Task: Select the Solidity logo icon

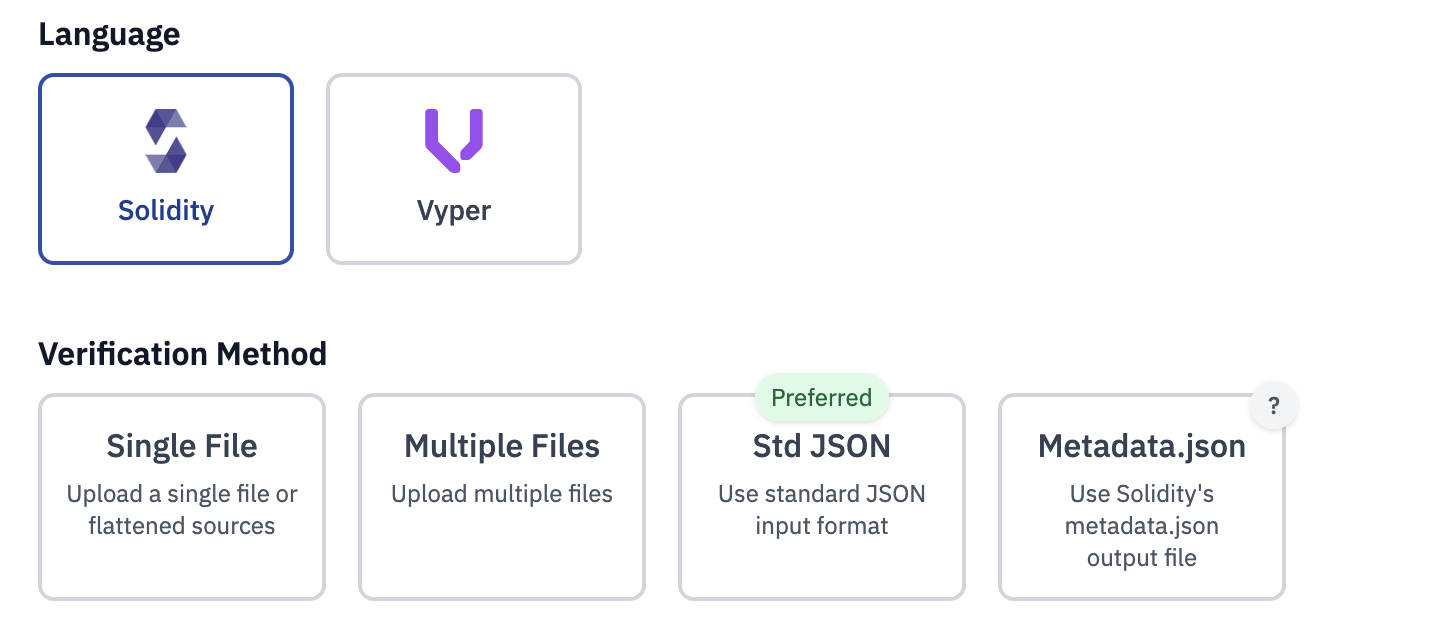Action: pos(165,140)
